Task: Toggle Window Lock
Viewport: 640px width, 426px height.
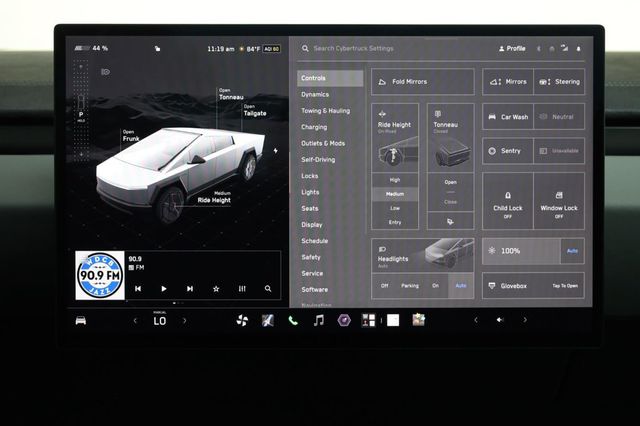Action: click(x=559, y=201)
